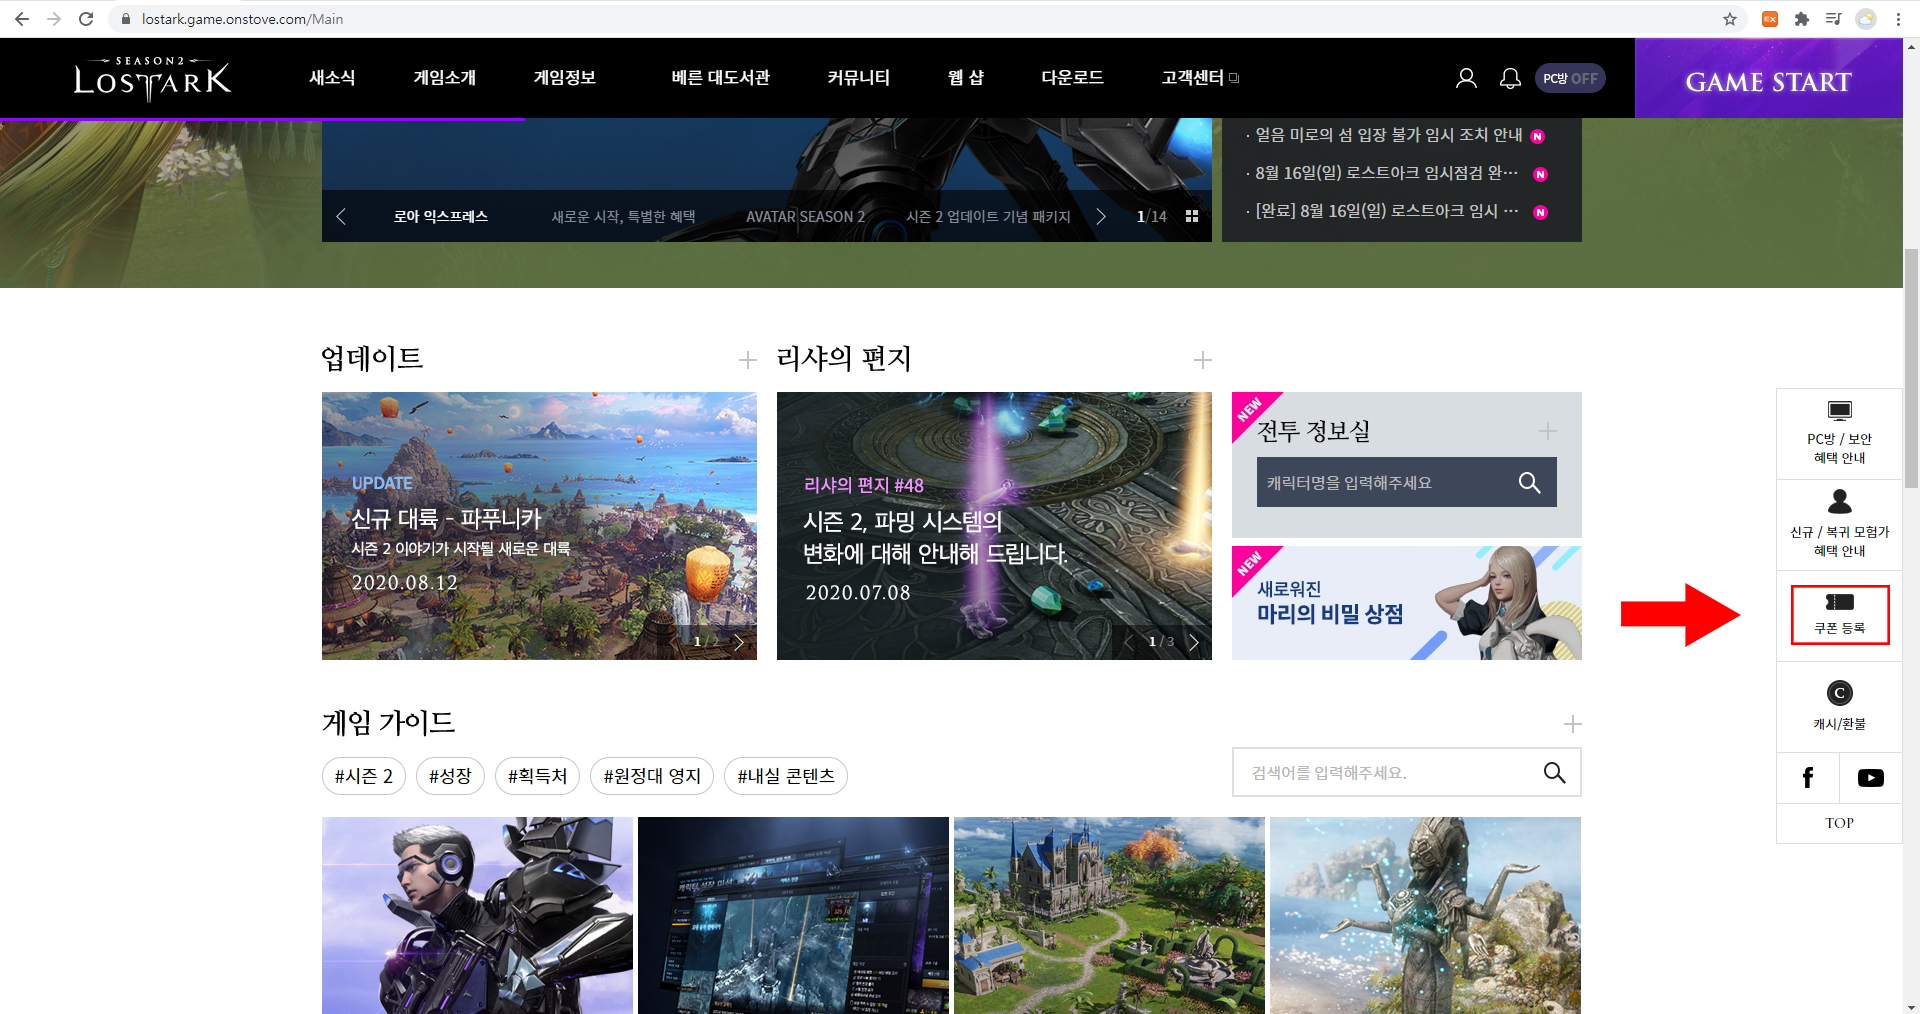Open the 고객센터 external link menu
The width and height of the screenshot is (1920, 1014).
1200,78
